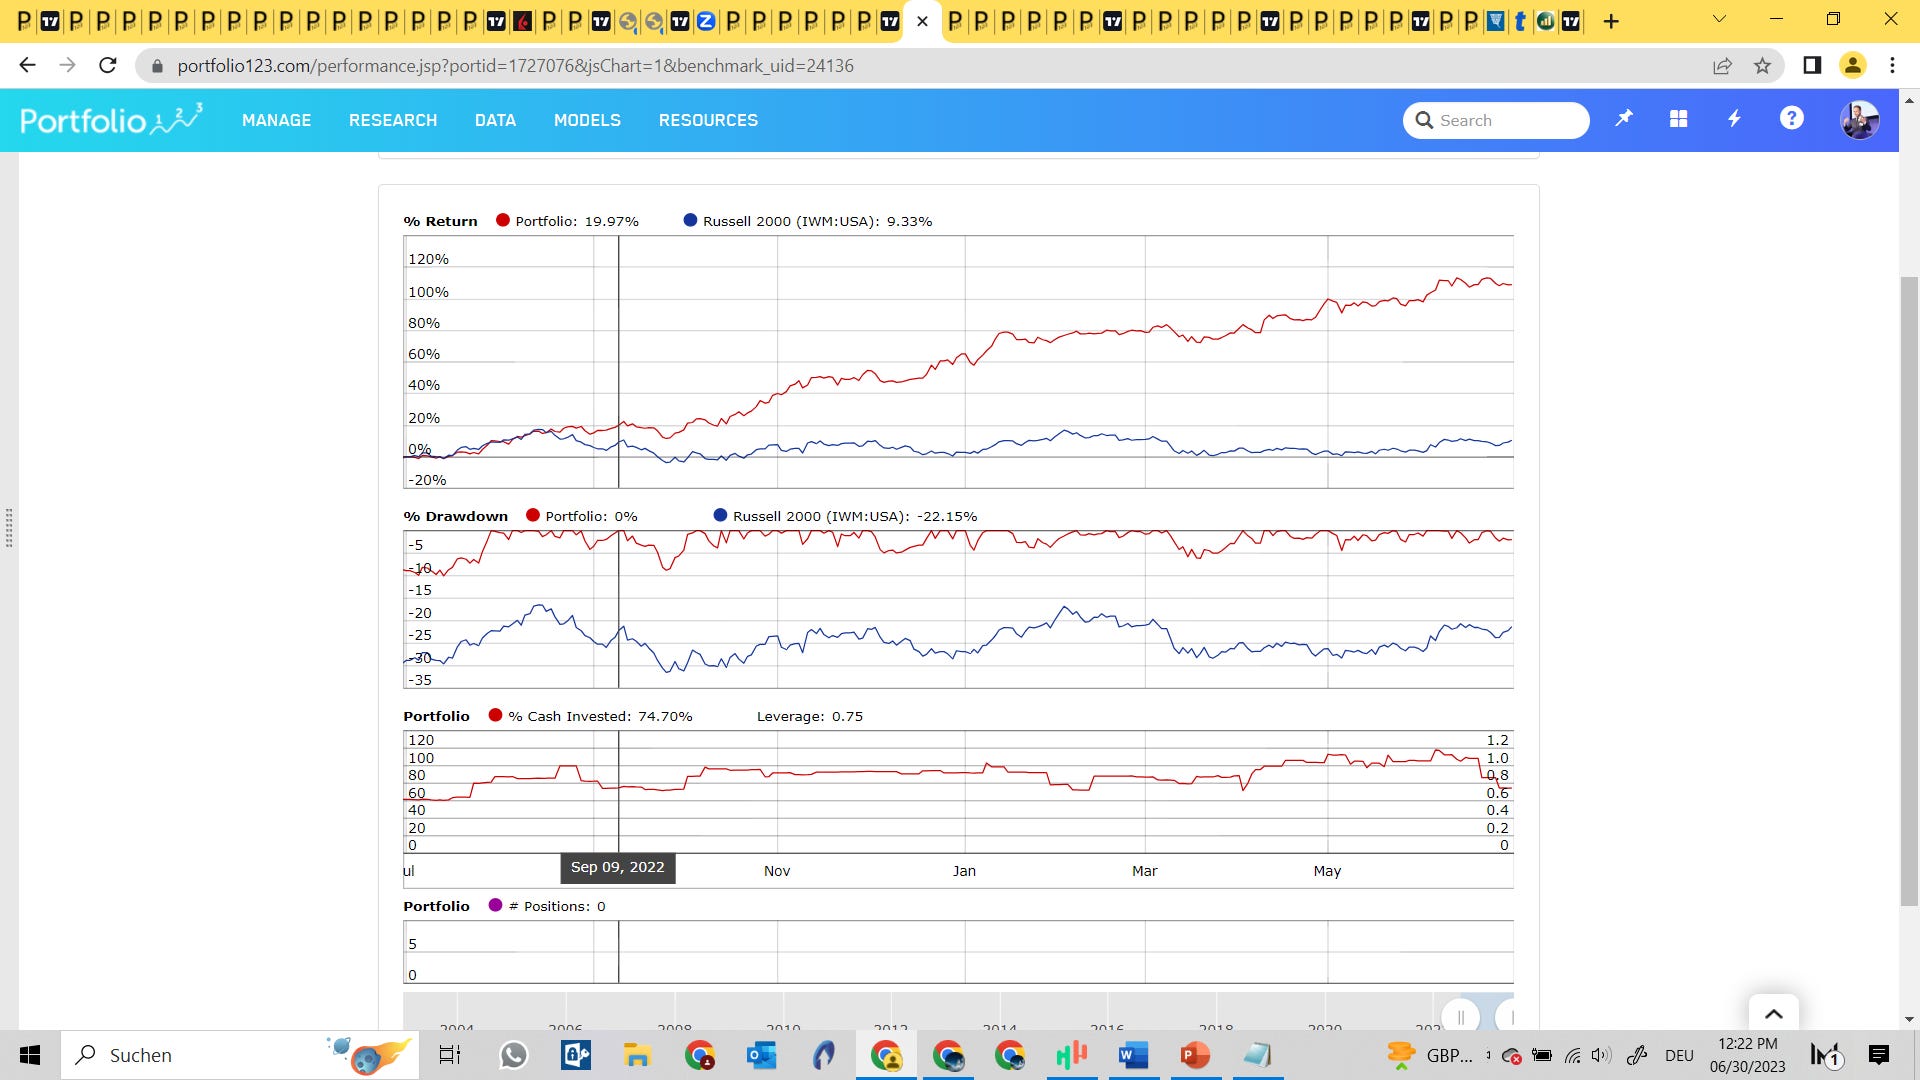
Task: Open the help question mark icon
Action: click(1791, 119)
